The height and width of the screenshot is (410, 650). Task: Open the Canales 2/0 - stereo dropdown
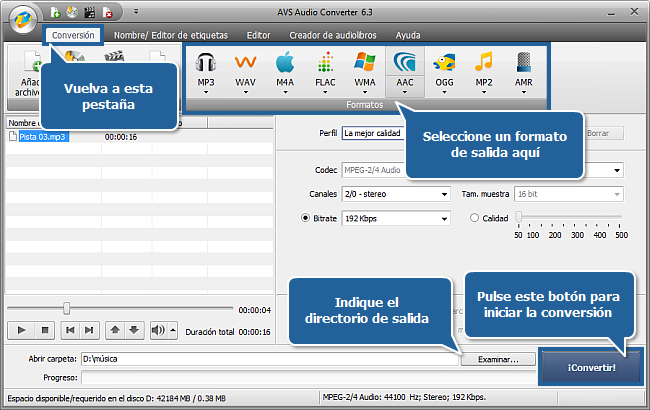396,193
